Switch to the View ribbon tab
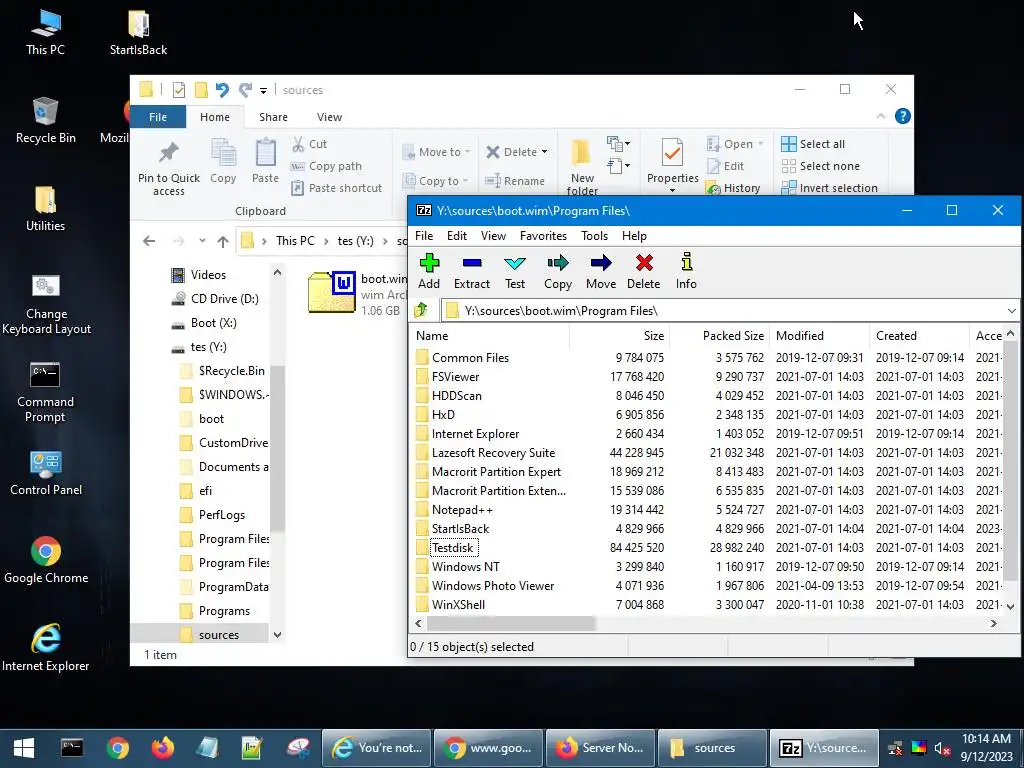The image size is (1024, 768). [329, 117]
